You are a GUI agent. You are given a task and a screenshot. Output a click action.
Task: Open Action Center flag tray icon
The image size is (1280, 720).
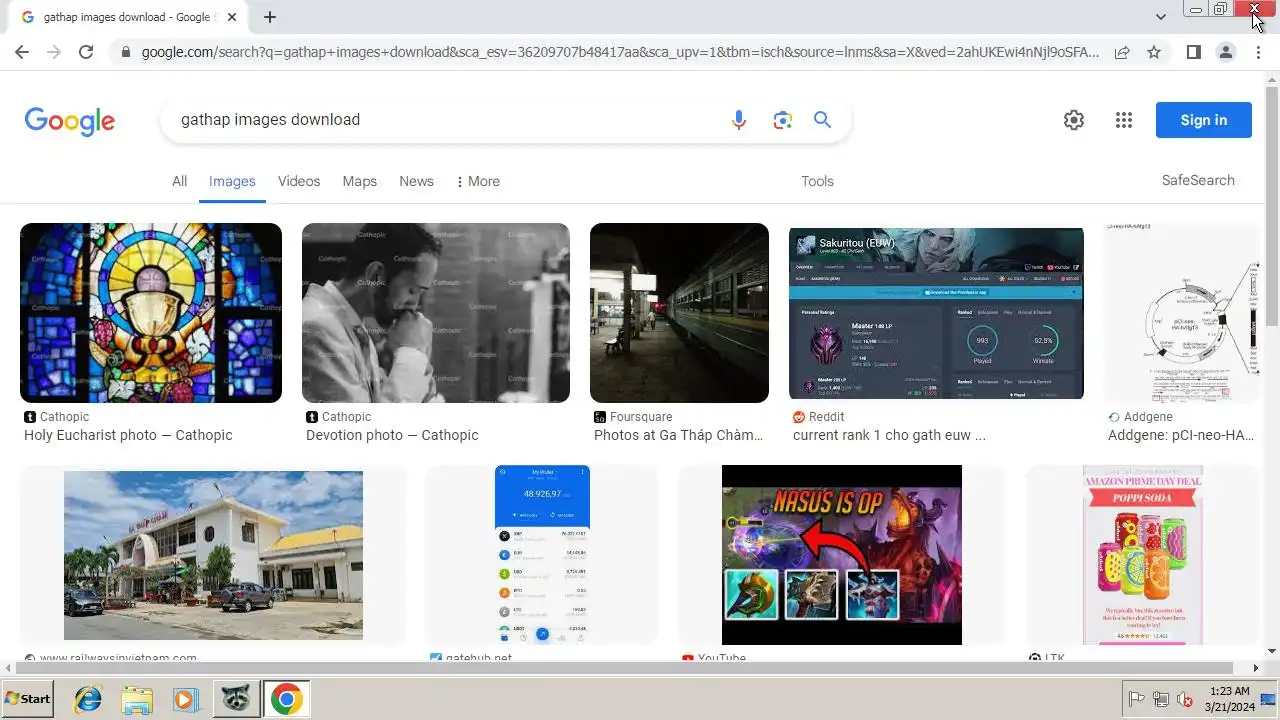tap(1137, 699)
